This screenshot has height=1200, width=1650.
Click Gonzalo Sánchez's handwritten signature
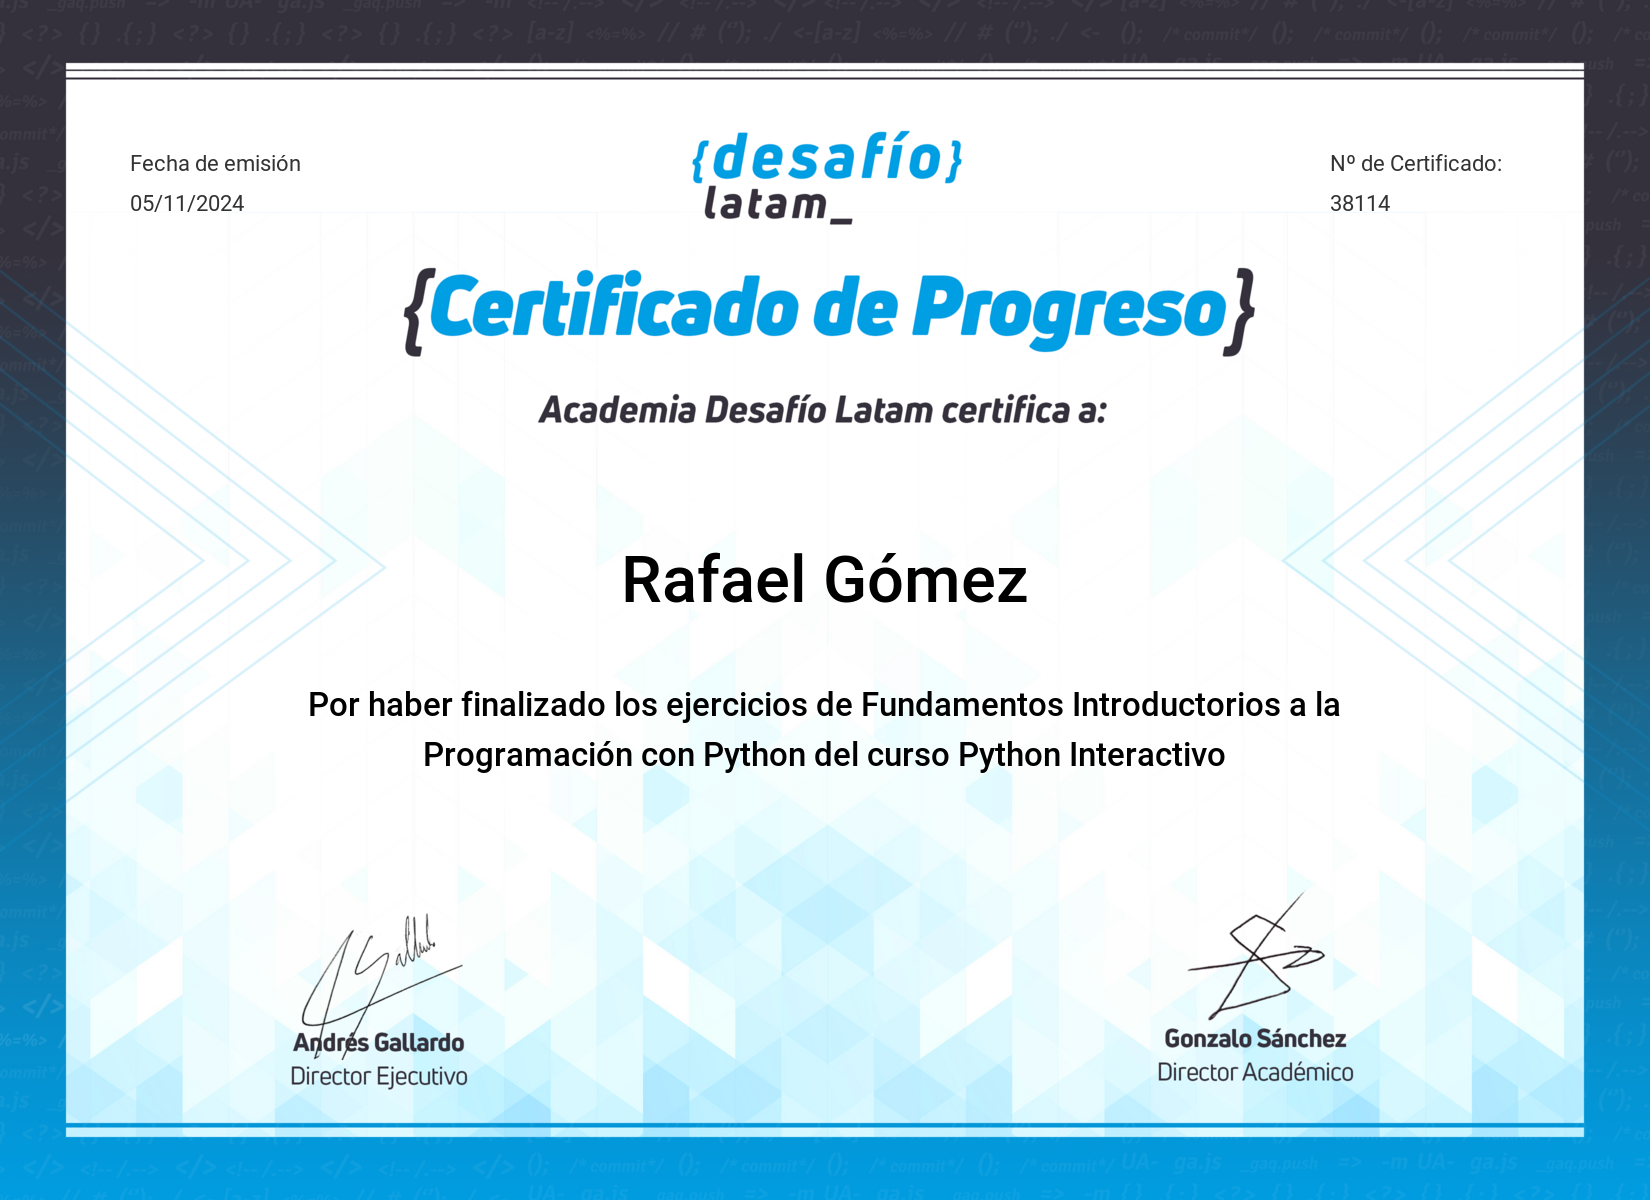coord(1256,957)
